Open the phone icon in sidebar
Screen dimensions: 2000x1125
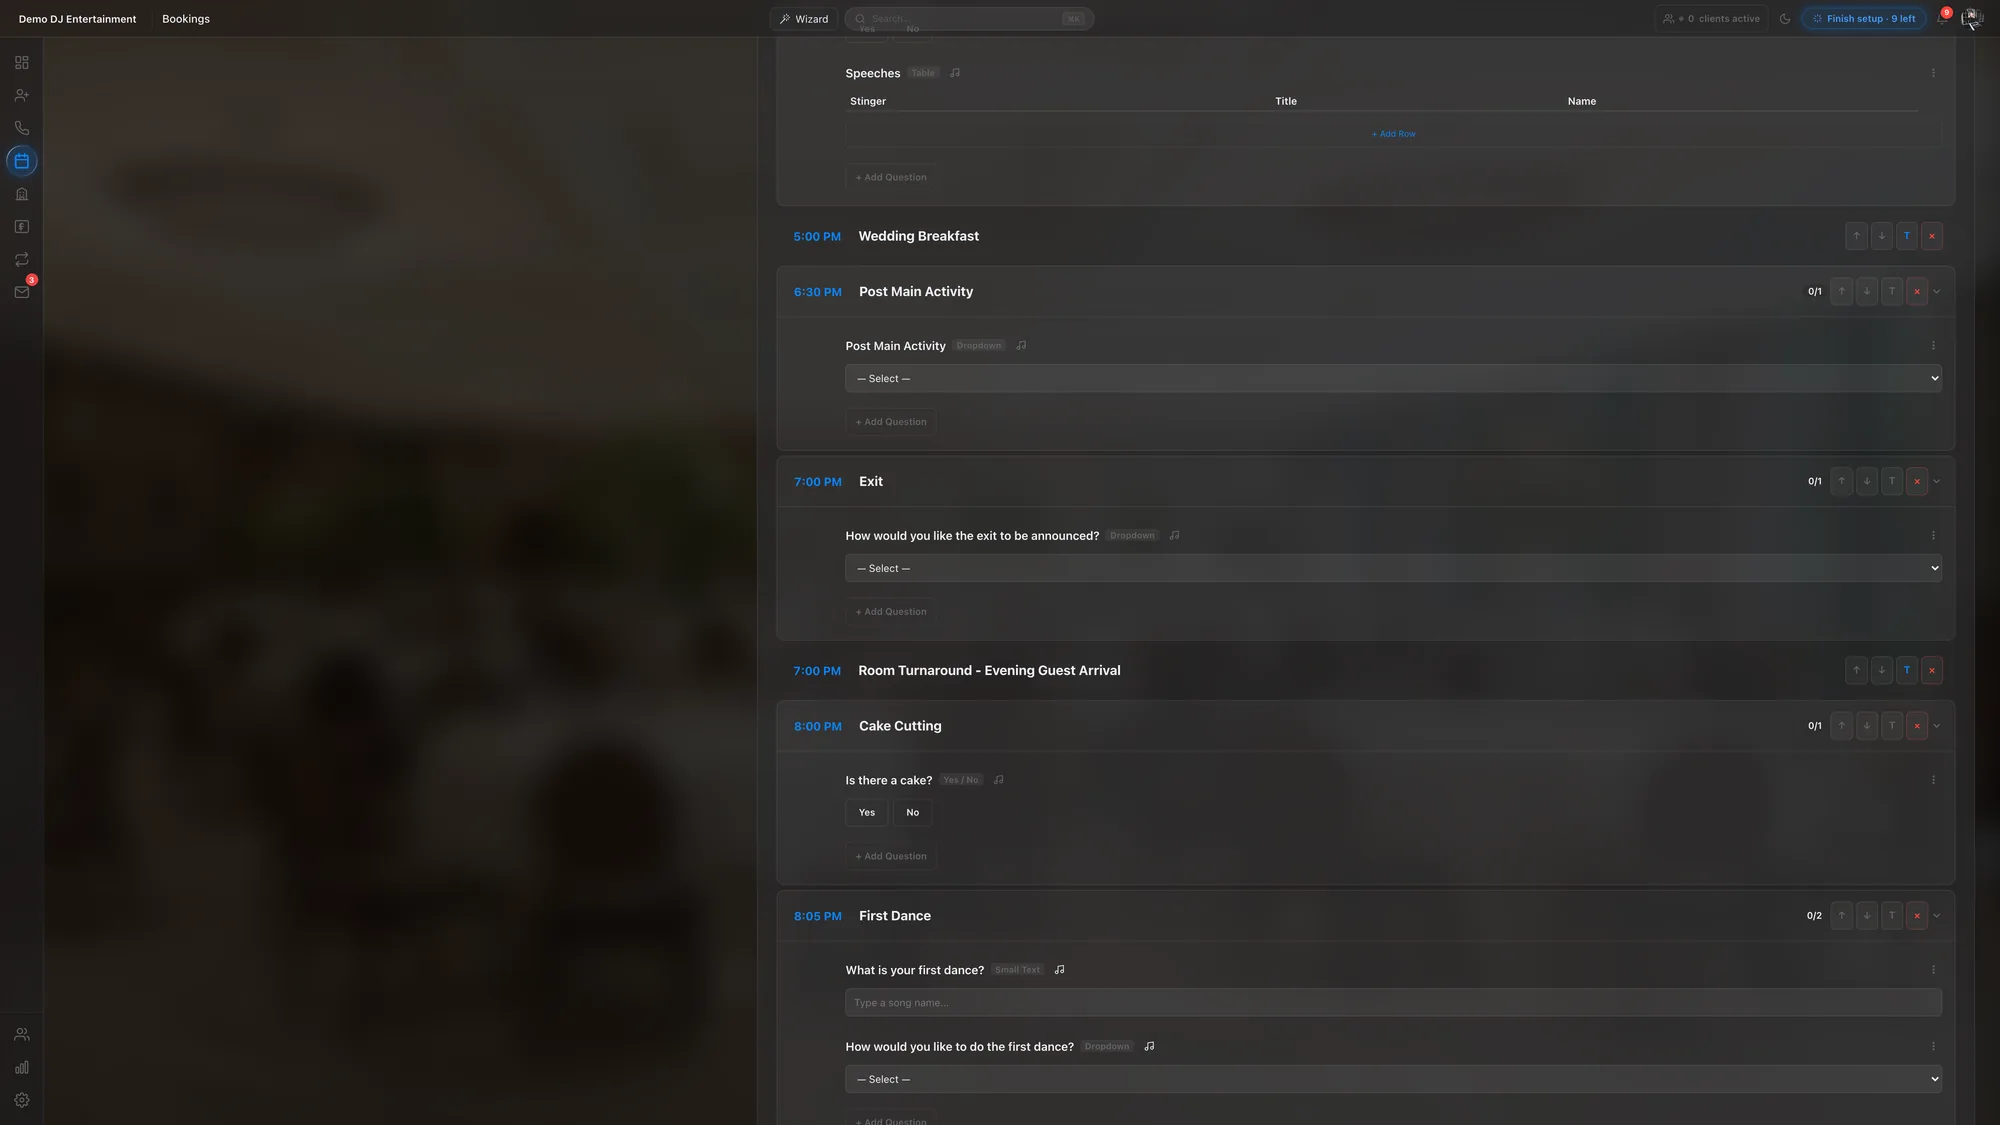pyautogui.click(x=22, y=128)
